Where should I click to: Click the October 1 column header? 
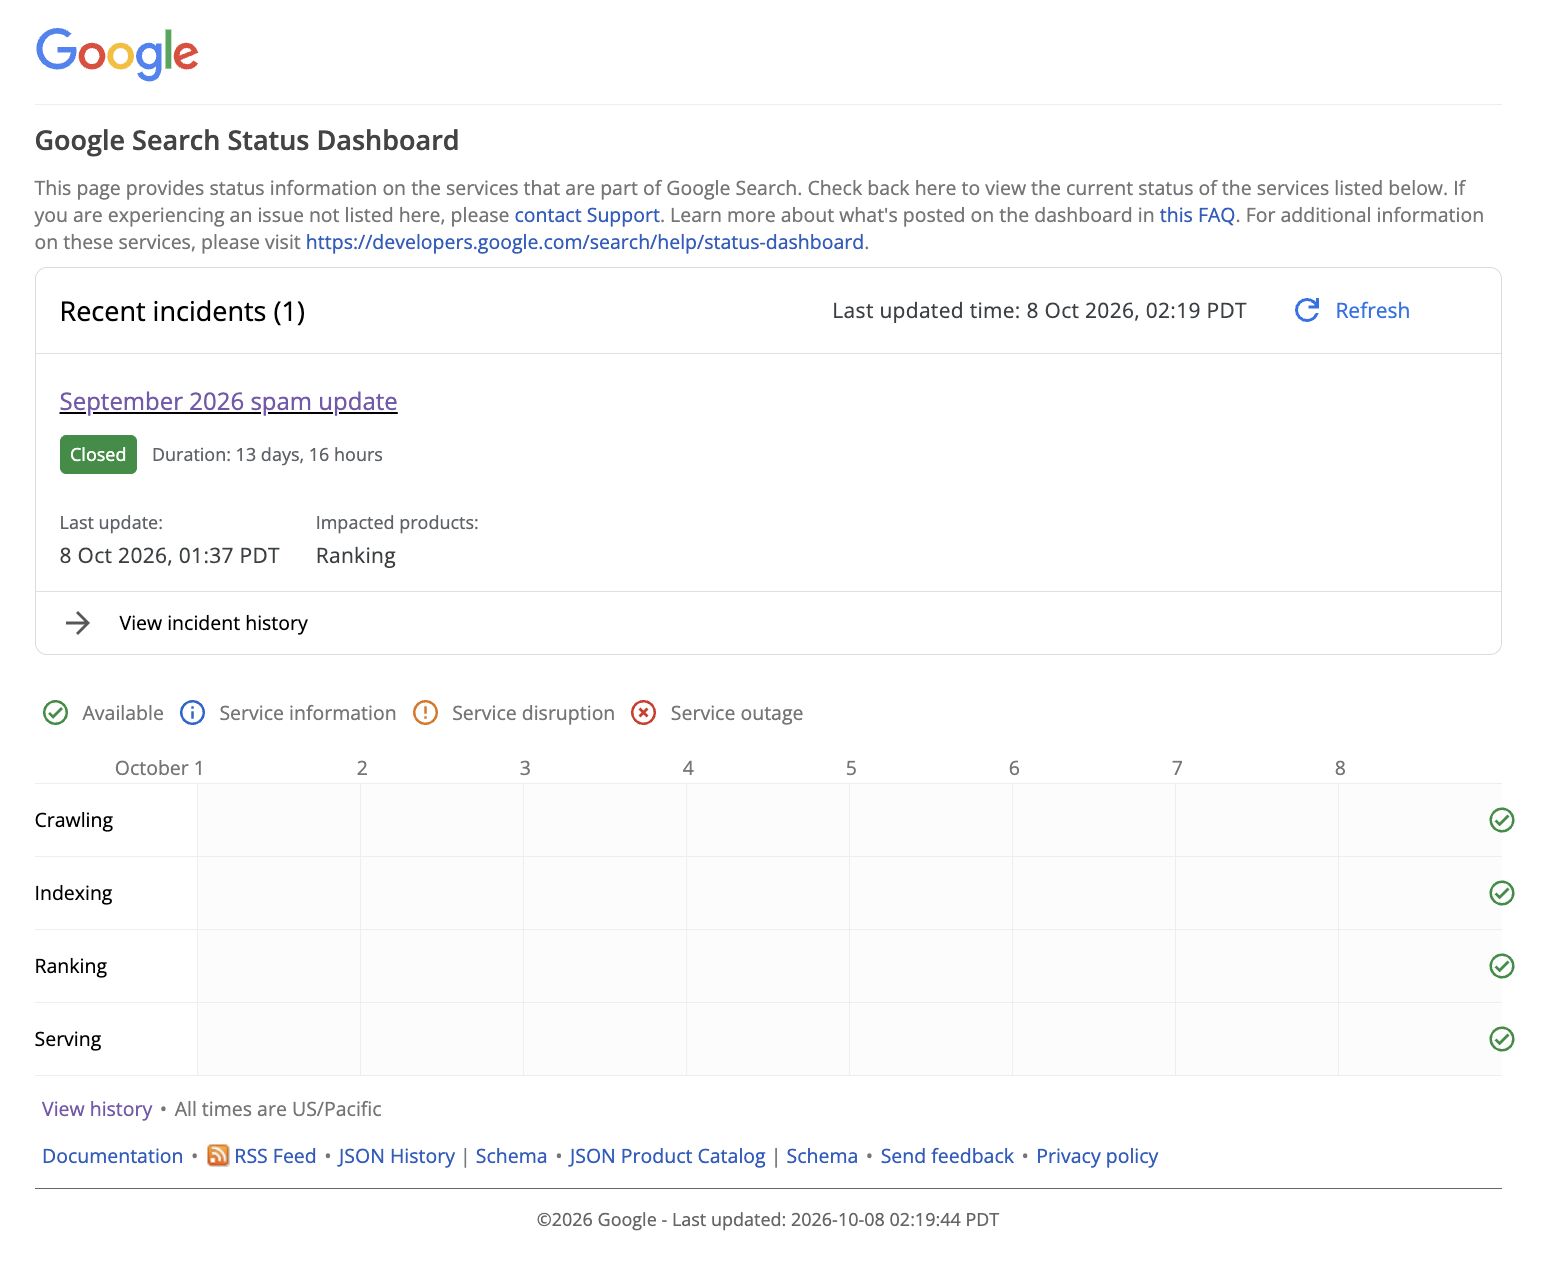pos(159,768)
